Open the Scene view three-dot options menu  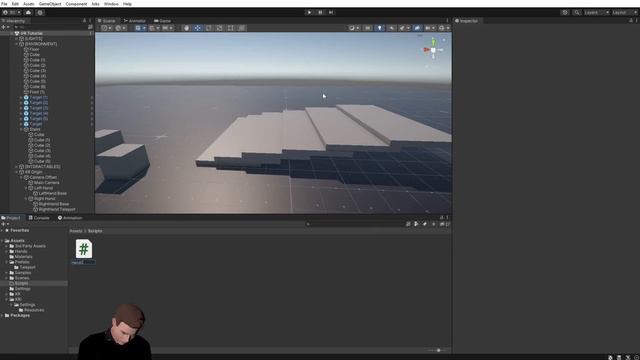(x=447, y=20)
